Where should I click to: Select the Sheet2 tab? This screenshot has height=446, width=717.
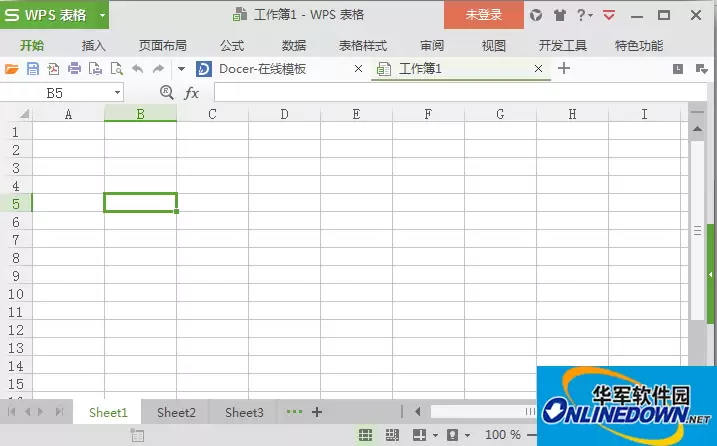click(x=176, y=413)
